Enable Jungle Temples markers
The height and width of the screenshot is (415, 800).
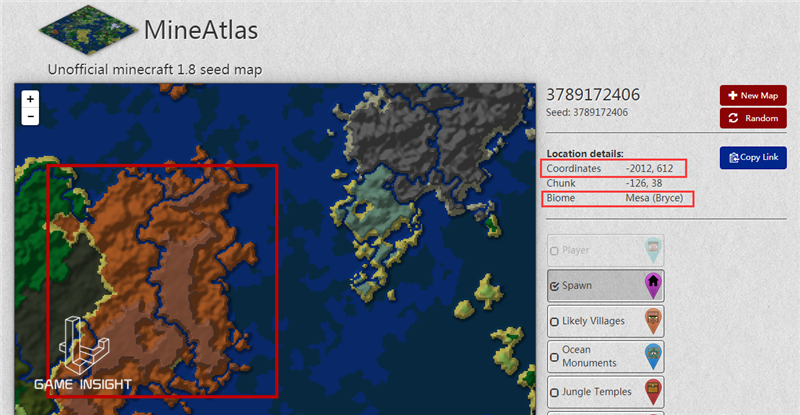555,393
